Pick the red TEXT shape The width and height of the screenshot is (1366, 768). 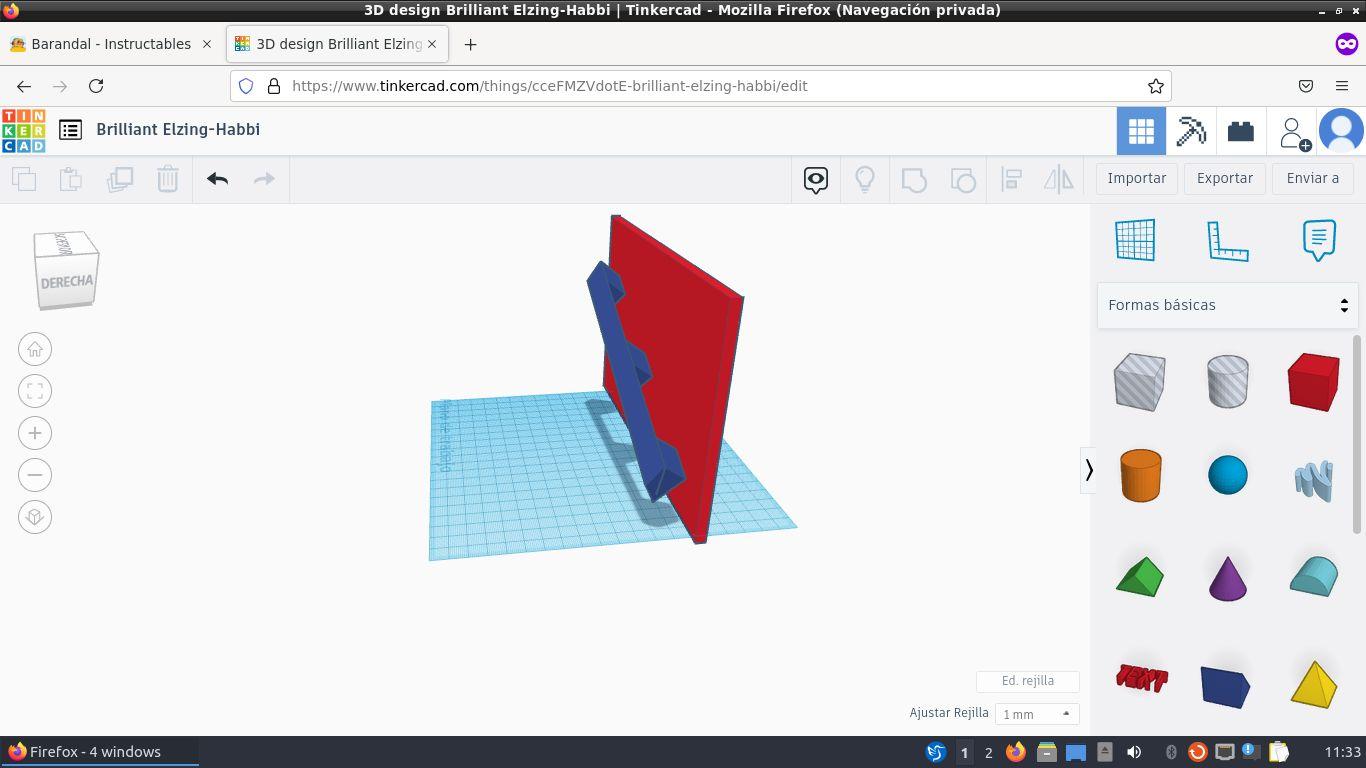[1141, 678]
